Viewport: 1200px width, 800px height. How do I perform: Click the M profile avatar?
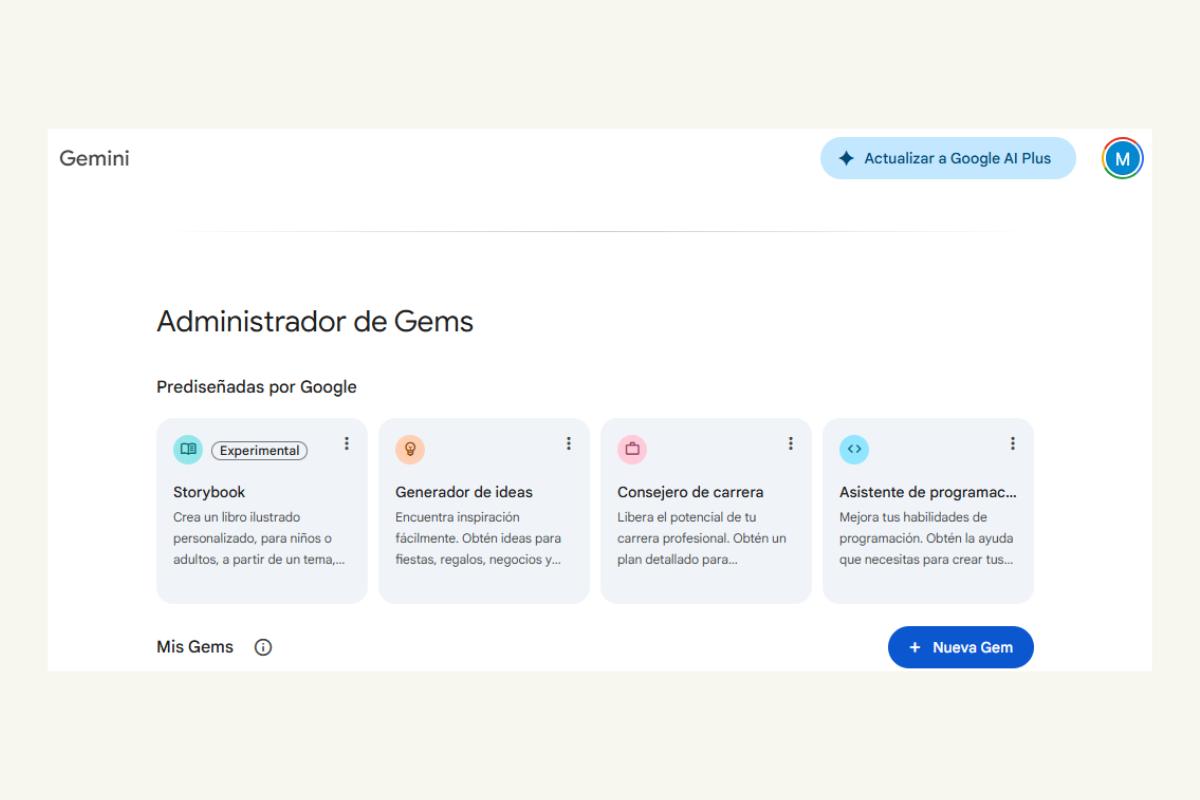click(x=1121, y=157)
